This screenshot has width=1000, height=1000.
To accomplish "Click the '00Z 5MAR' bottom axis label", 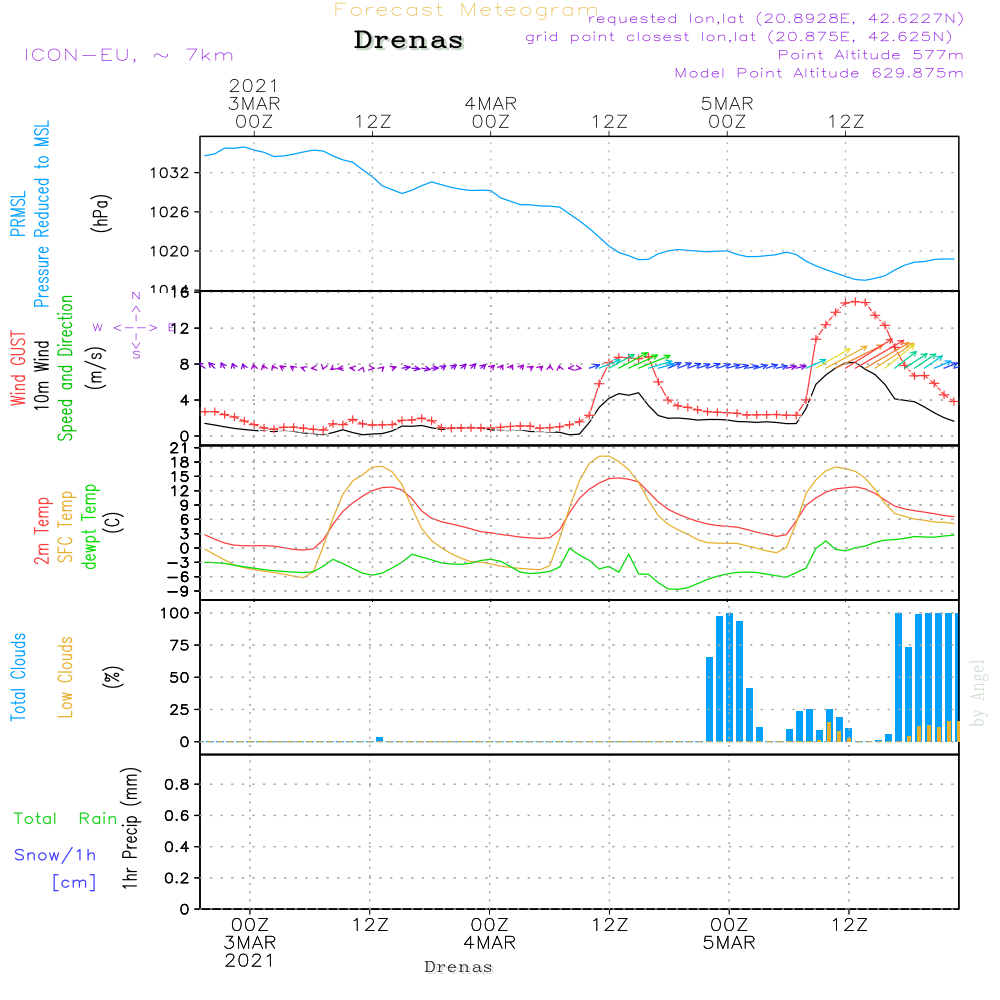I will click(729, 934).
